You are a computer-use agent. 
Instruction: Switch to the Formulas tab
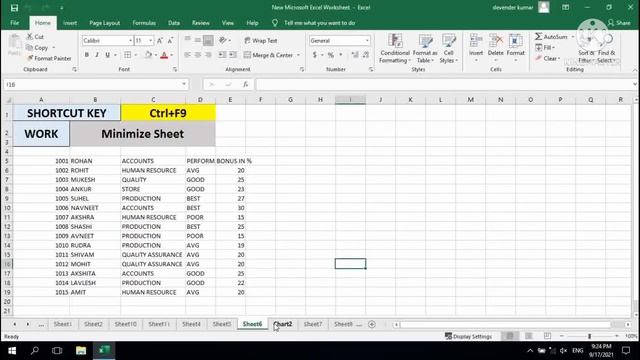click(144, 23)
